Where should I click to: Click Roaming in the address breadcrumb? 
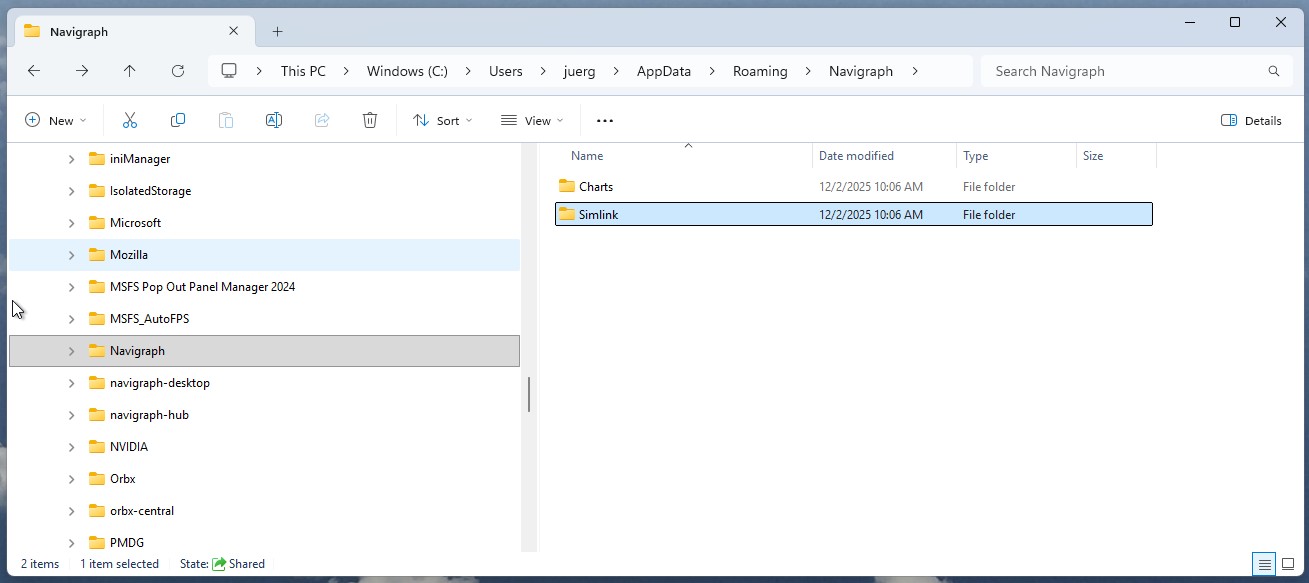[760, 71]
